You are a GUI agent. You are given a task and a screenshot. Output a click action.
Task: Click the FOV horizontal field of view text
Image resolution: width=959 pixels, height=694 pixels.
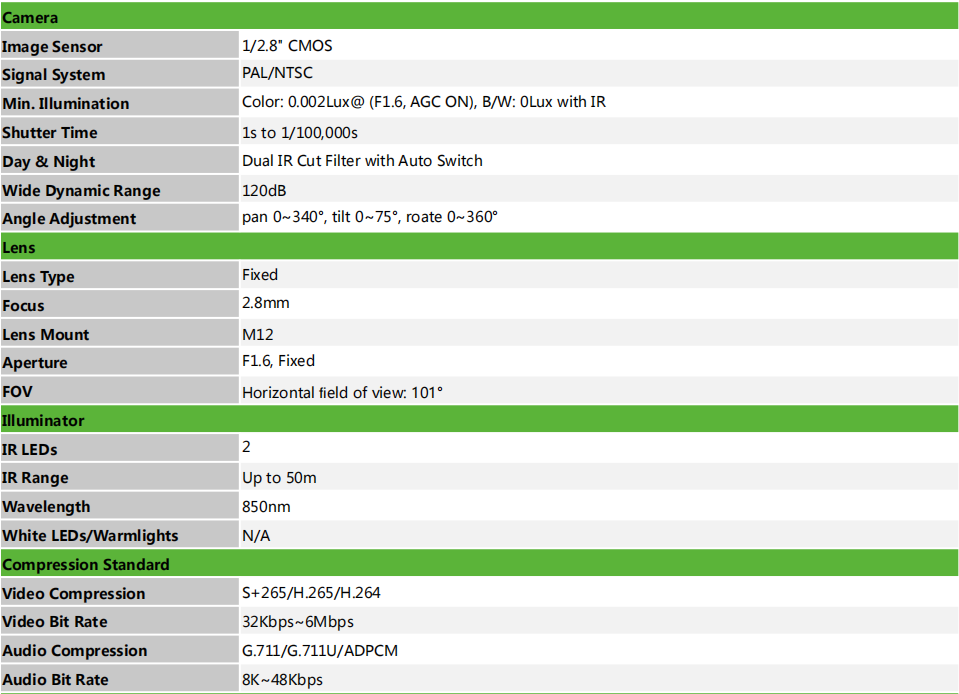pyautogui.click(x=342, y=393)
